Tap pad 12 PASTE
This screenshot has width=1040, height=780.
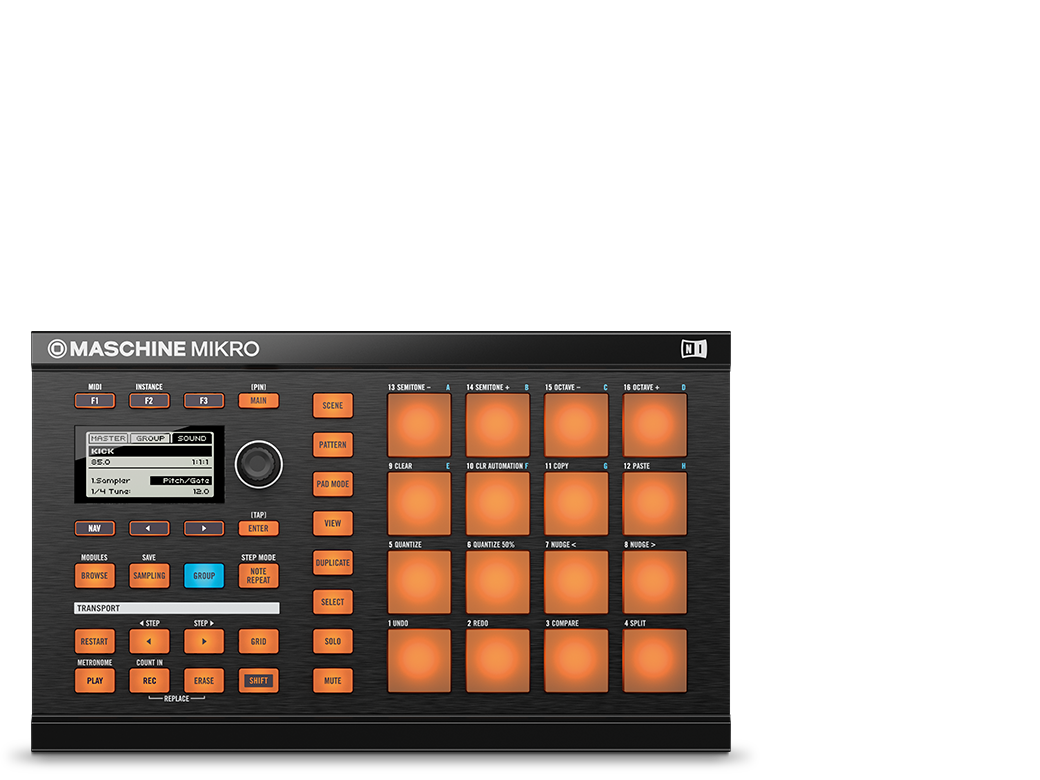[x=655, y=503]
